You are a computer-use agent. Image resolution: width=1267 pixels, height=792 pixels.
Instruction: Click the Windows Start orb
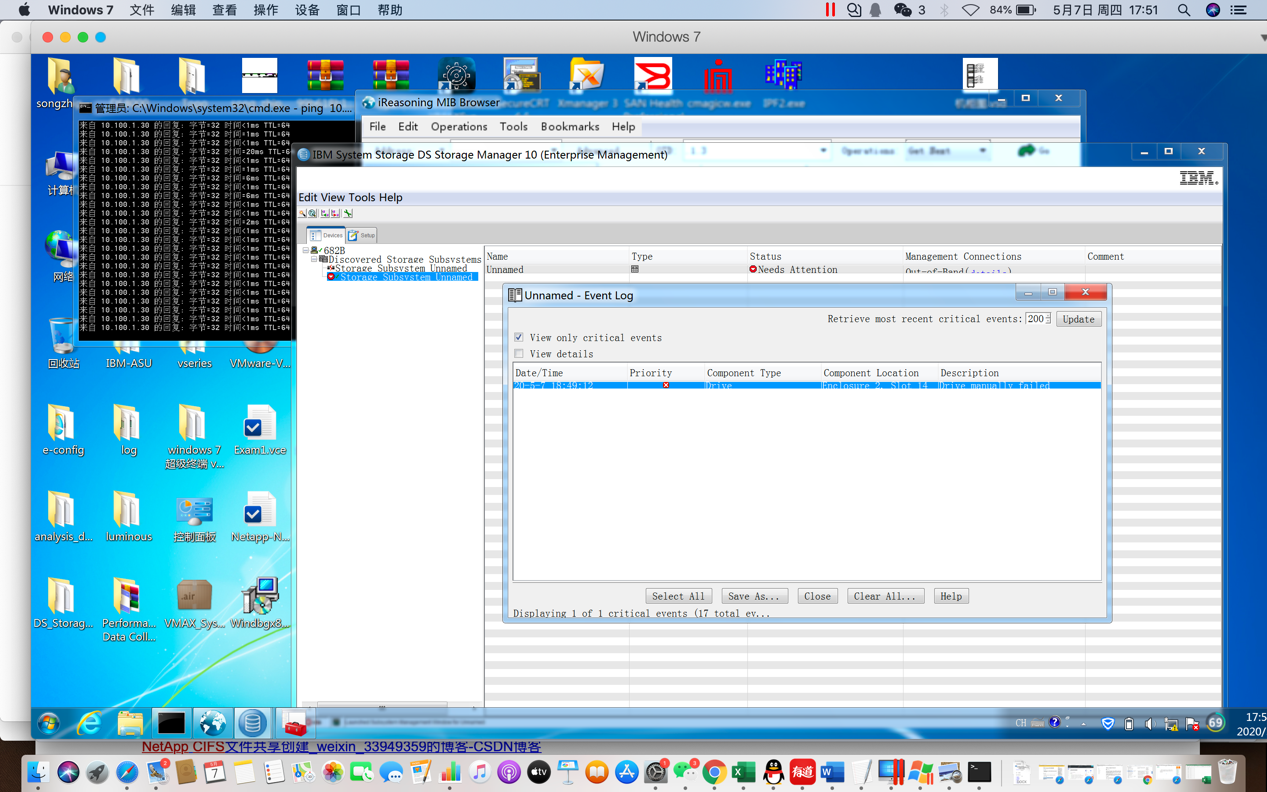(x=48, y=723)
